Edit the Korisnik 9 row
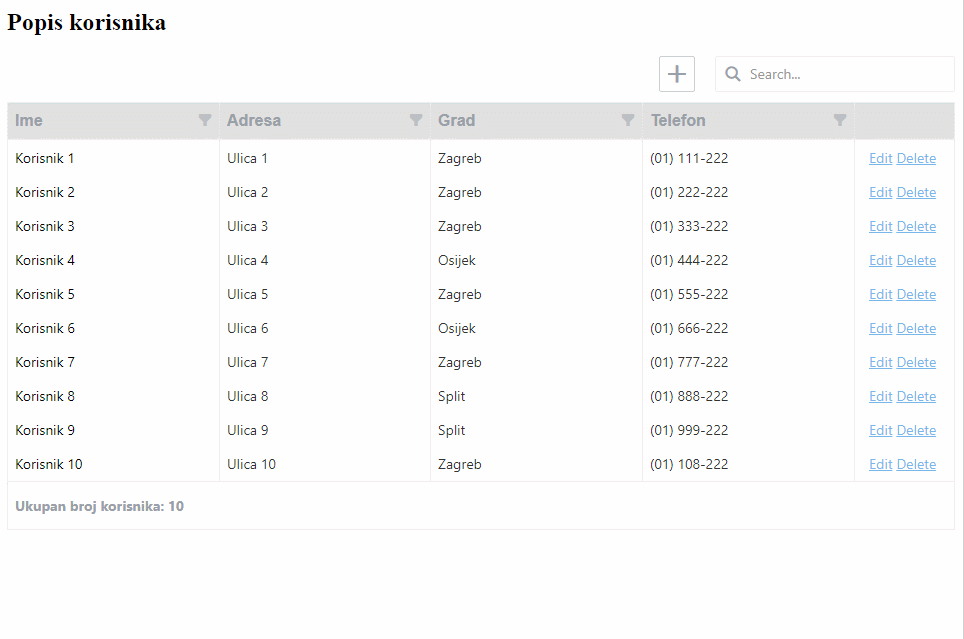964x639 pixels. point(880,431)
